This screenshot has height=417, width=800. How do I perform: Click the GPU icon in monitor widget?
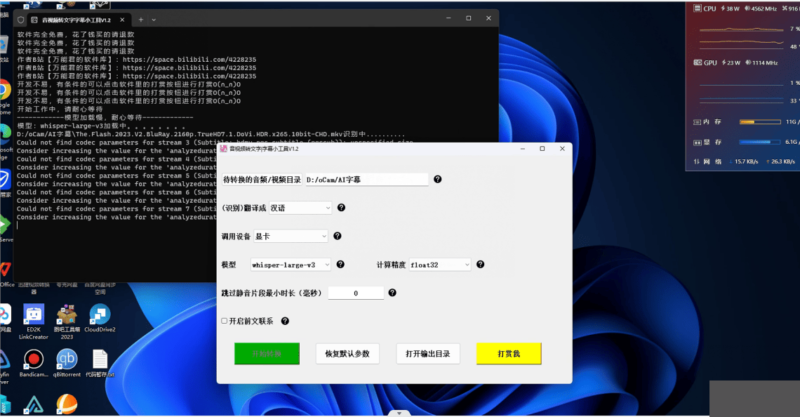(697, 62)
